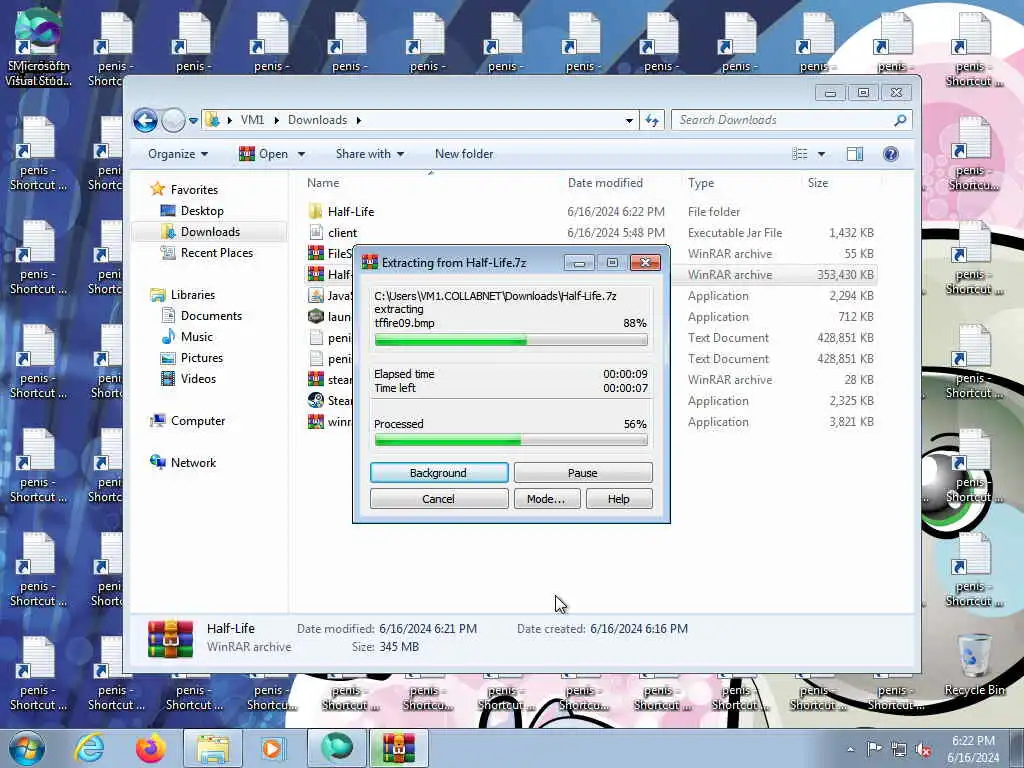Select the Java application icon in list

click(315, 295)
